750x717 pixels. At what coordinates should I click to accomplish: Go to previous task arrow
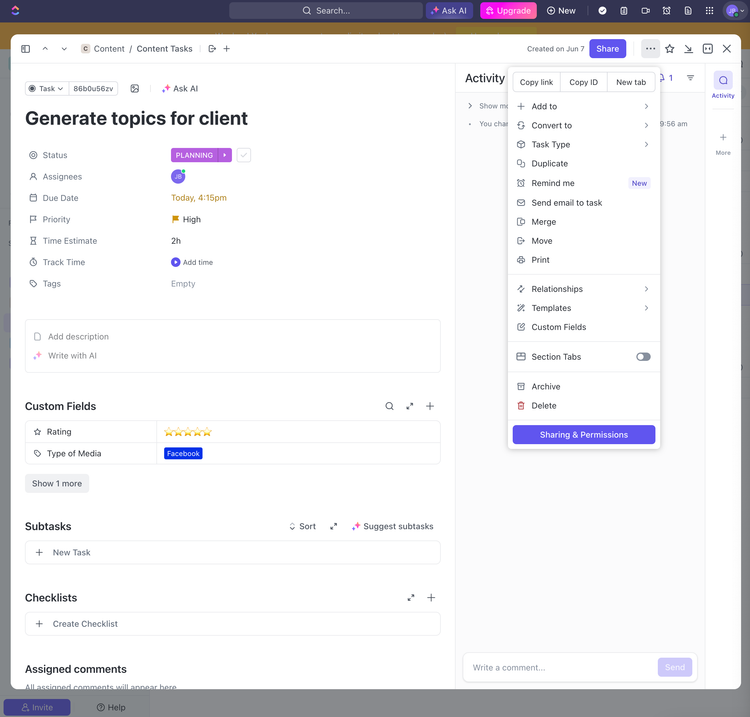click(x=45, y=49)
